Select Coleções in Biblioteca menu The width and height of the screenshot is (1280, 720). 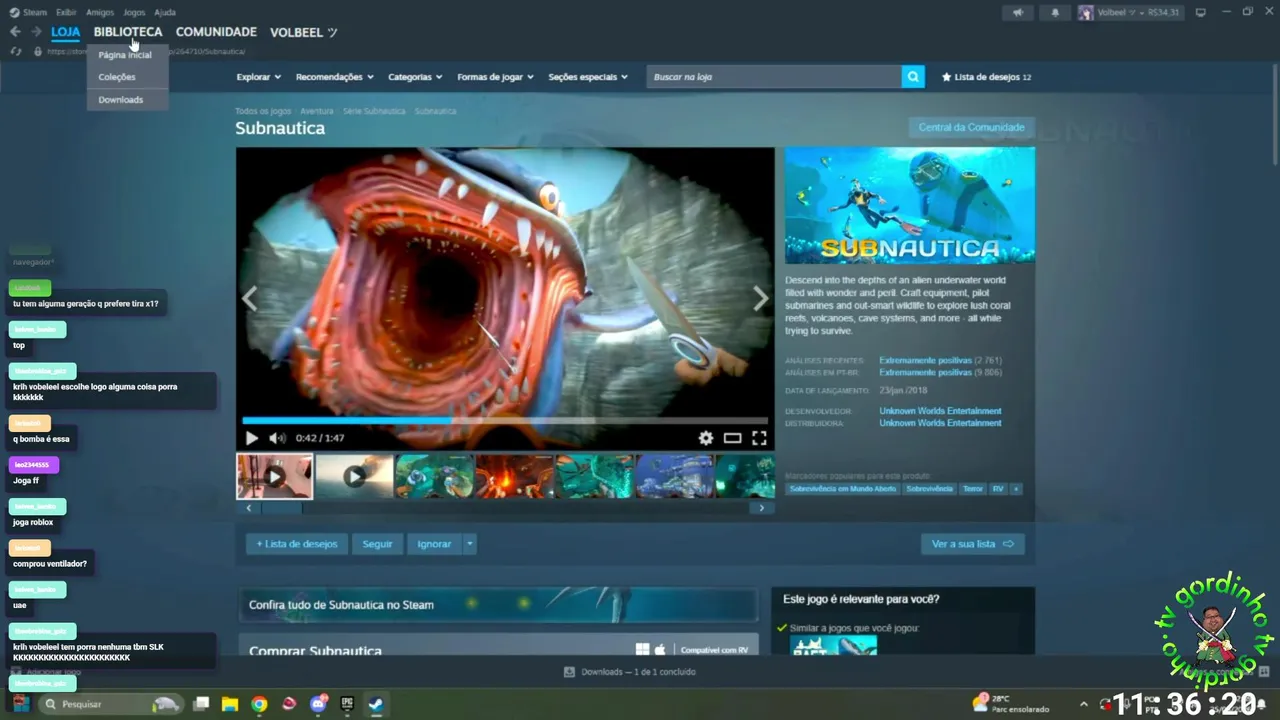117,77
